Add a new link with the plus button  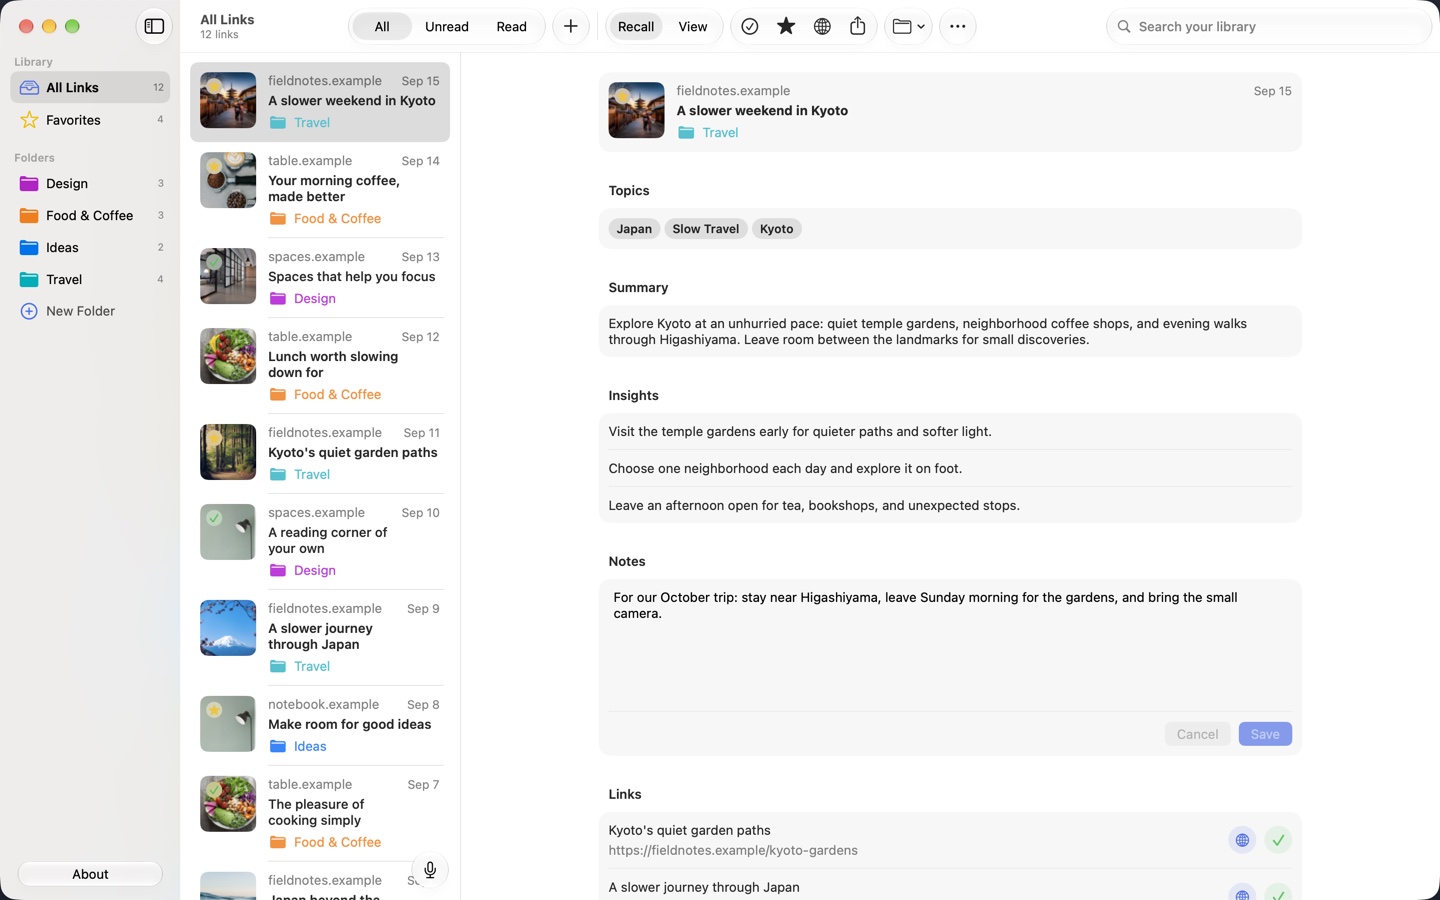point(571,27)
